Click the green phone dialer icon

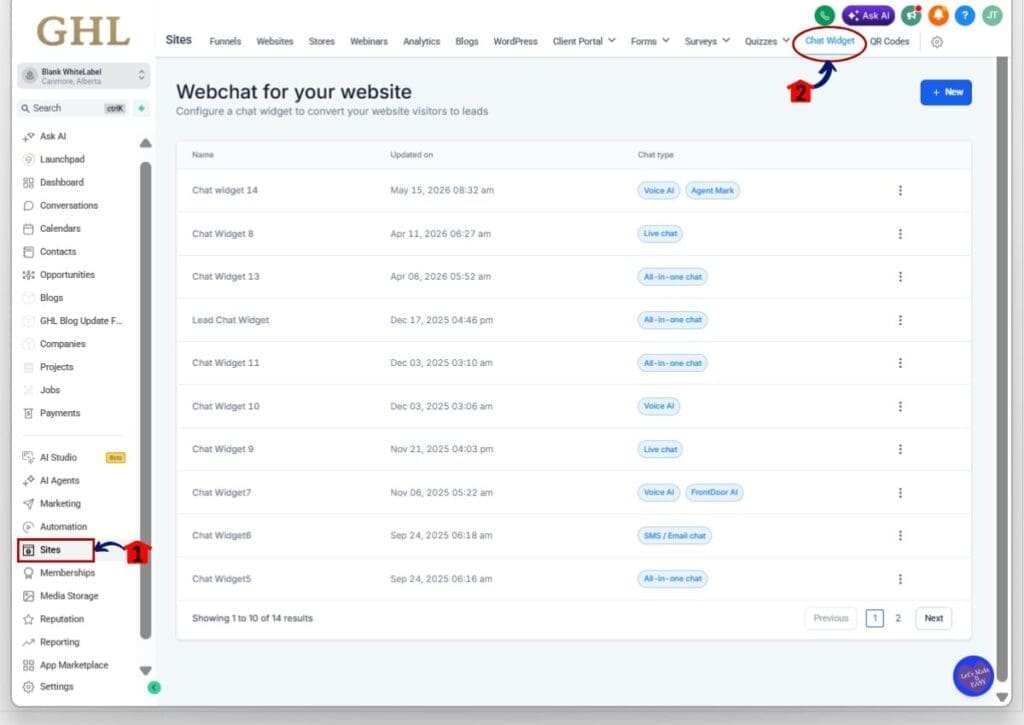[824, 15]
